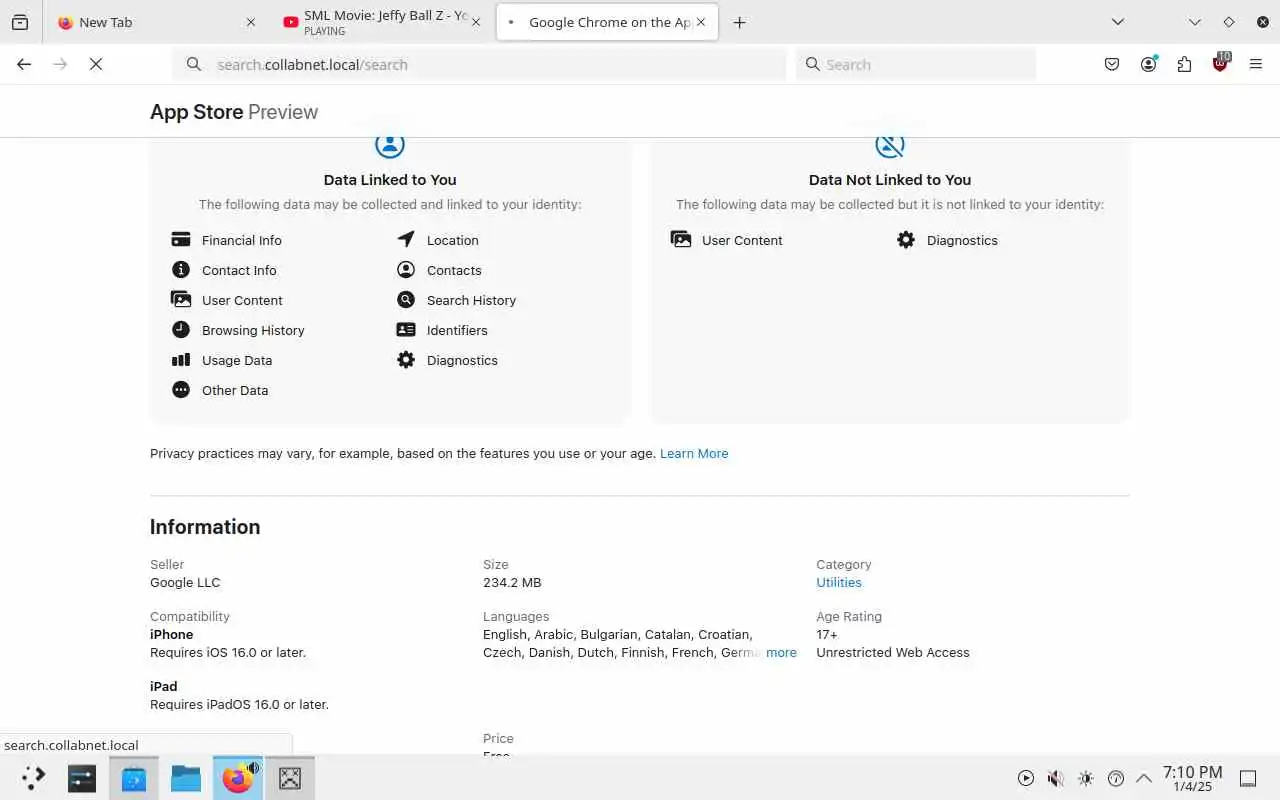Open the application launcher on taskbar
This screenshot has width=1280, height=800.
point(33,778)
